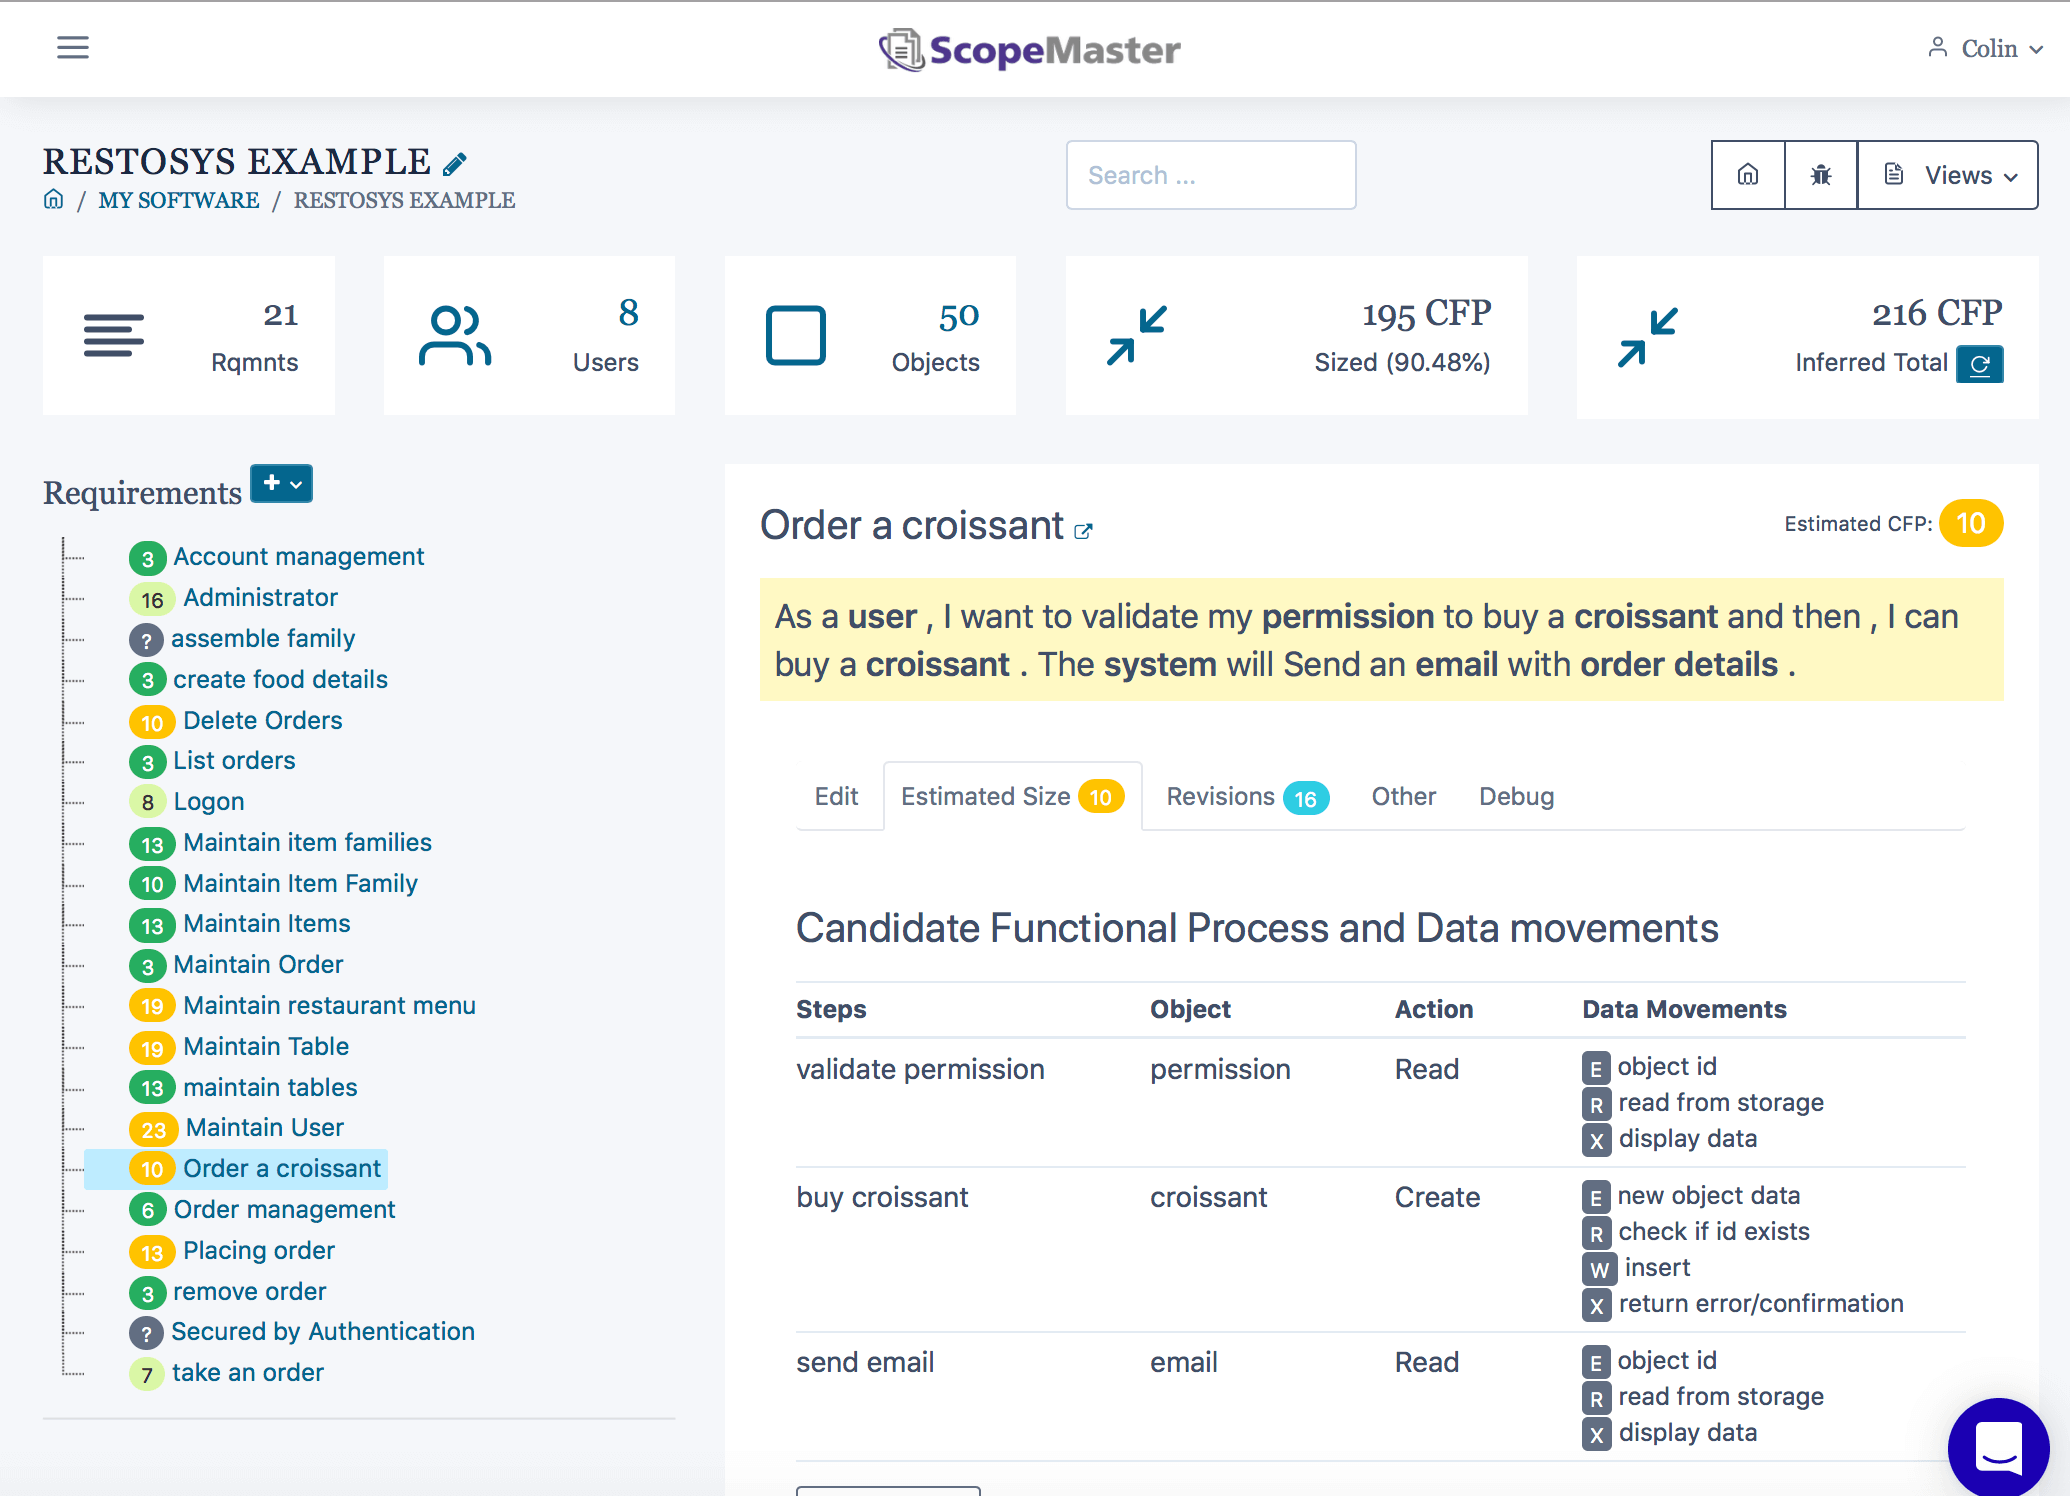Click 'validate permission' step text
This screenshot has height=1496, width=2070.
pyautogui.click(x=920, y=1069)
